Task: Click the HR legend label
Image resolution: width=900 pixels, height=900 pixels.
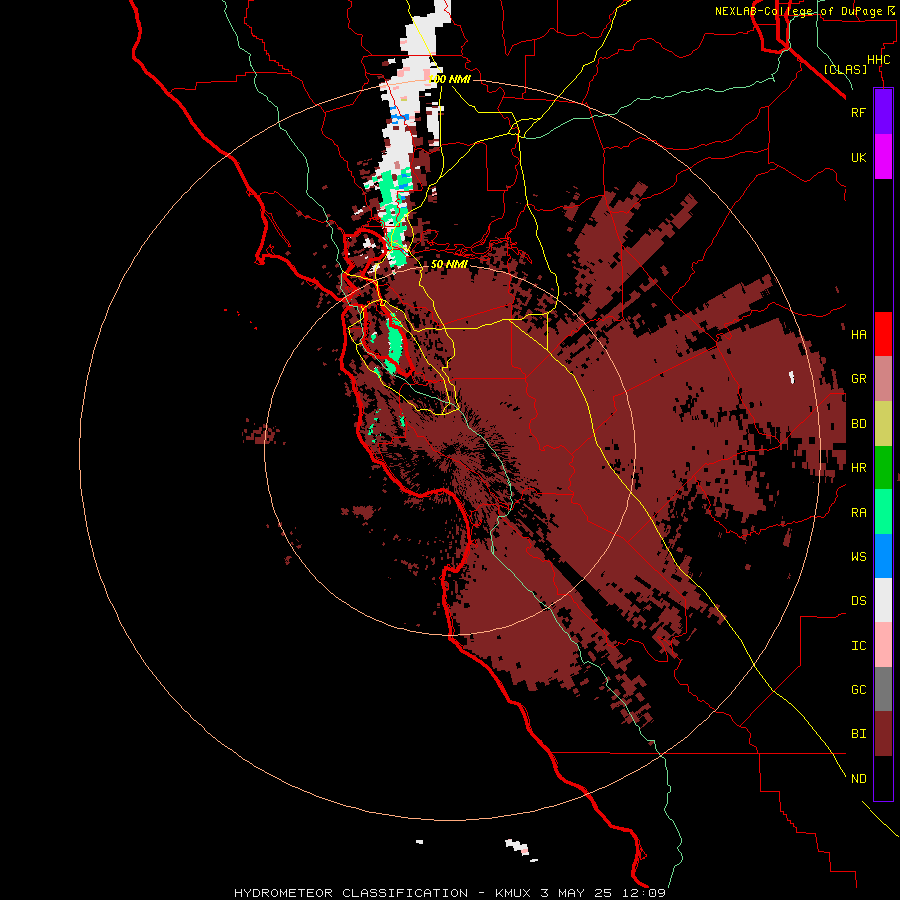Action: tap(858, 468)
